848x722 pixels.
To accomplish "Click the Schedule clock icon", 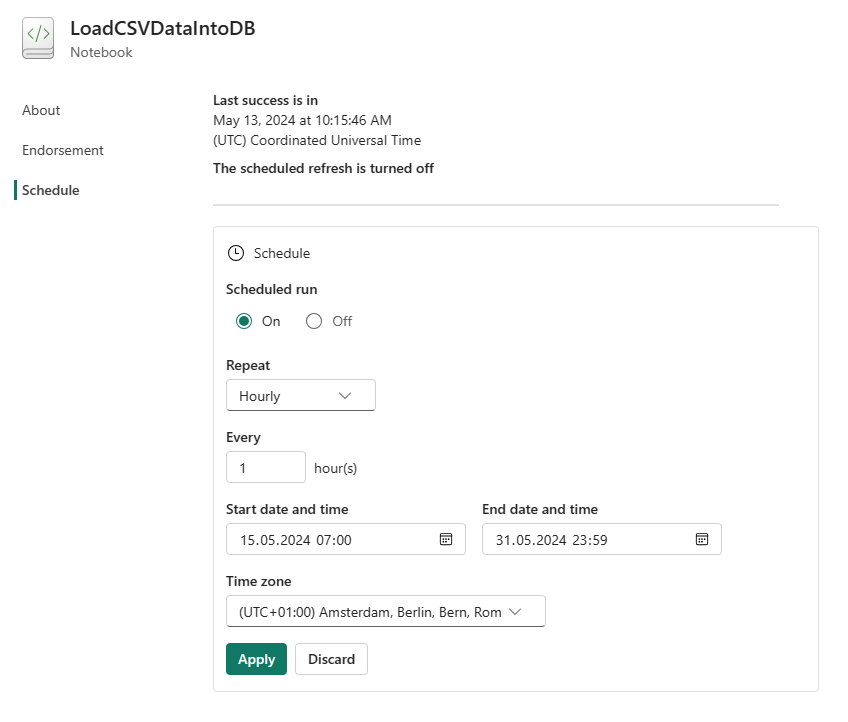I will click(x=236, y=253).
